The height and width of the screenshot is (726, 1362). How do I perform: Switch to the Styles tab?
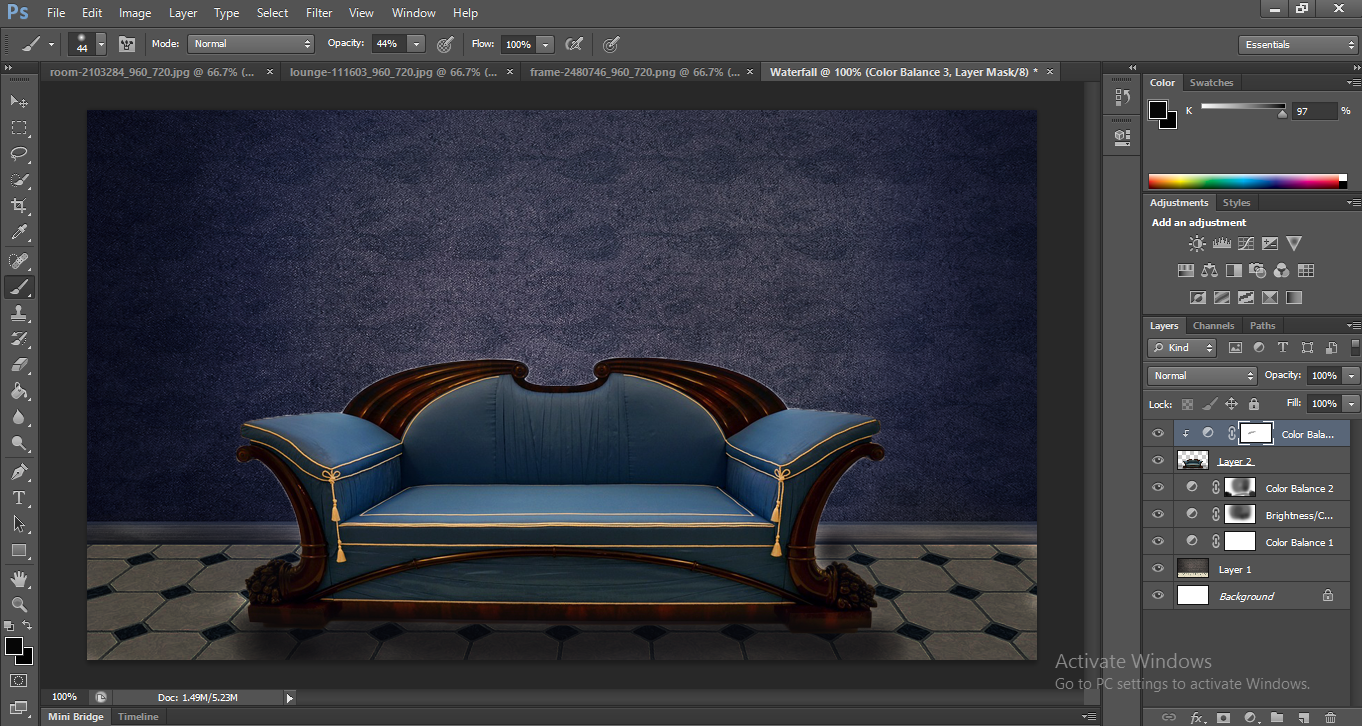(x=1236, y=202)
